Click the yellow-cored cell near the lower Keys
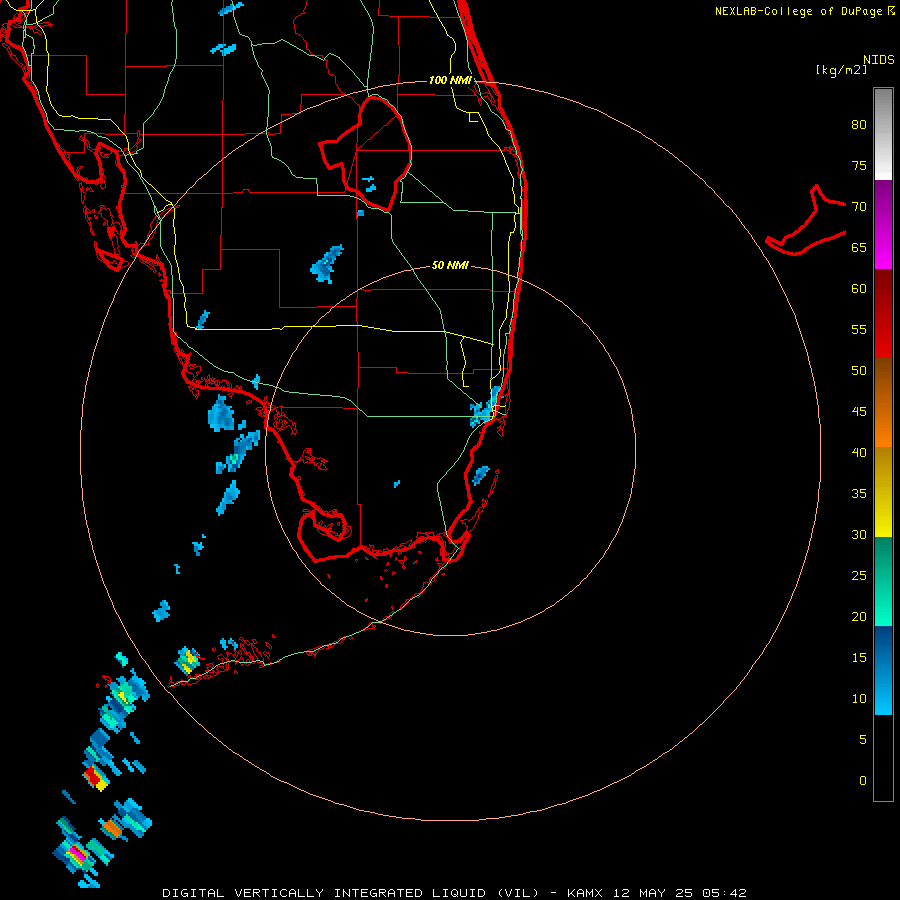 point(187,661)
